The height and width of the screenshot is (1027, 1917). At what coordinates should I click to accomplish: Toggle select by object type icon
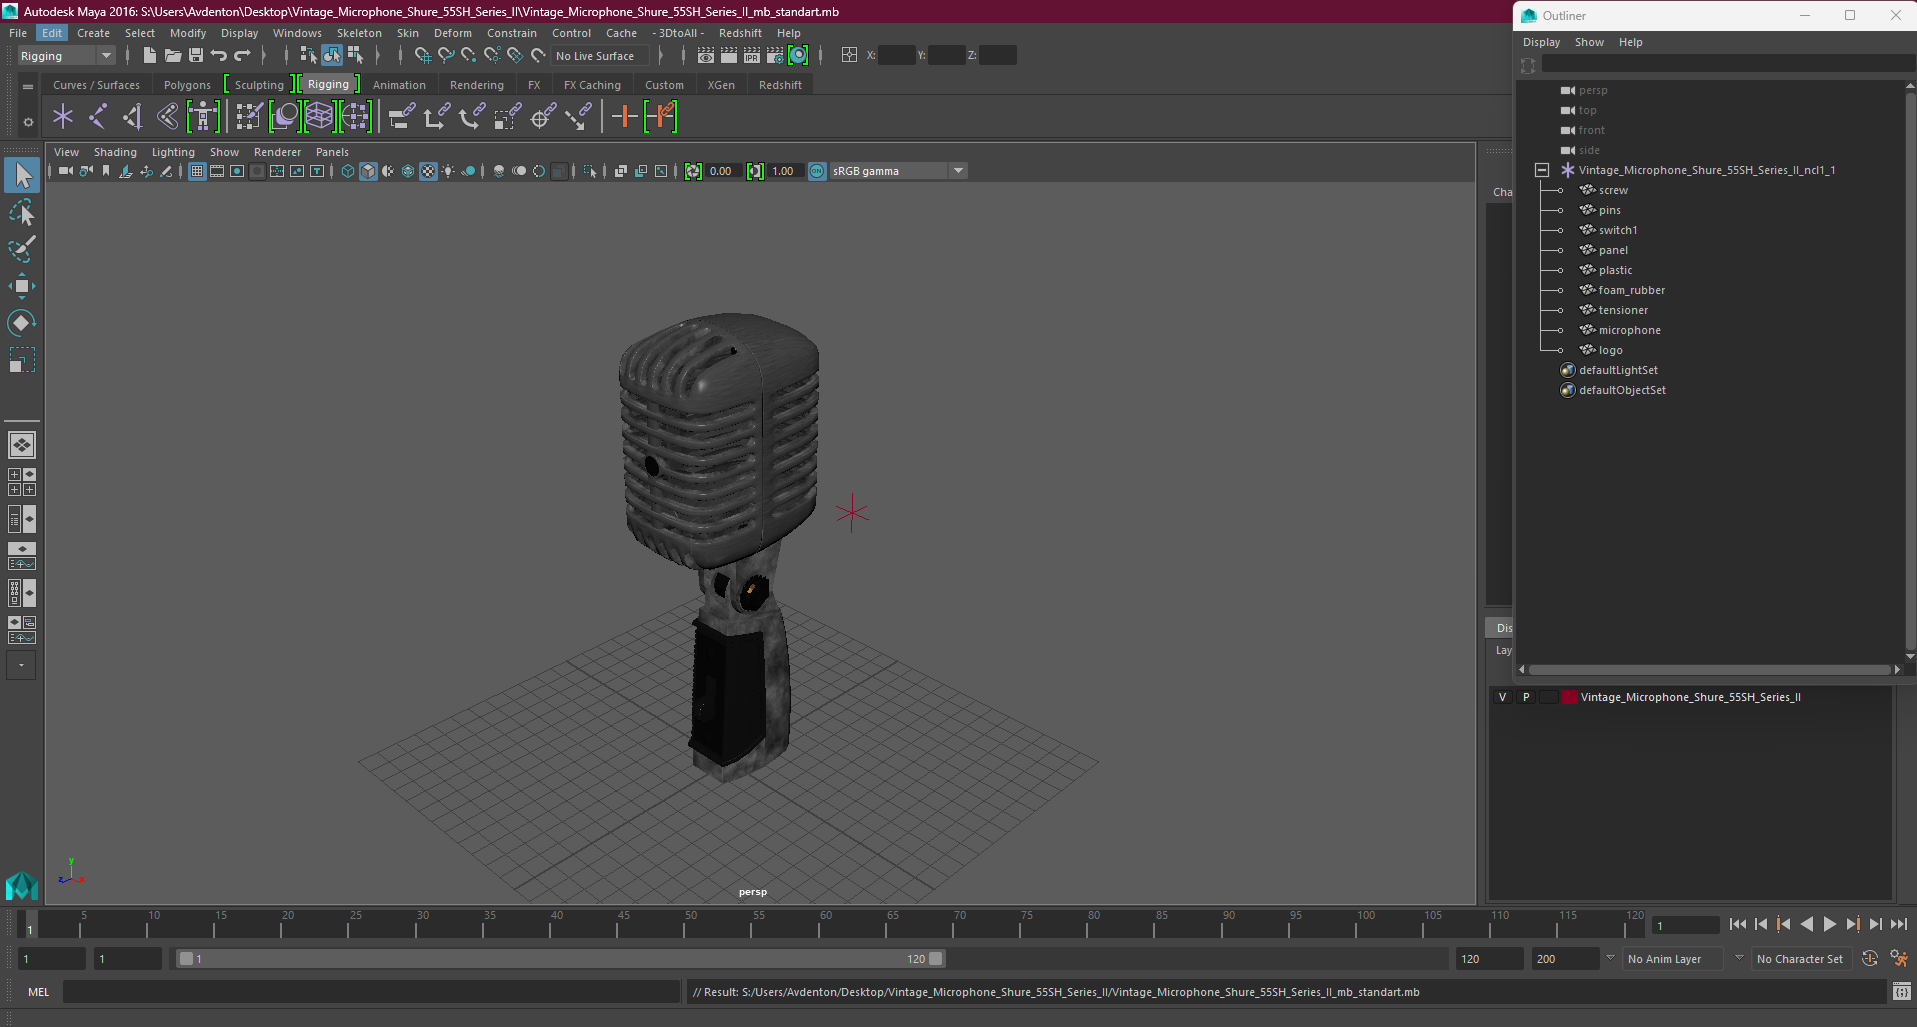pyautogui.click(x=332, y=56)
